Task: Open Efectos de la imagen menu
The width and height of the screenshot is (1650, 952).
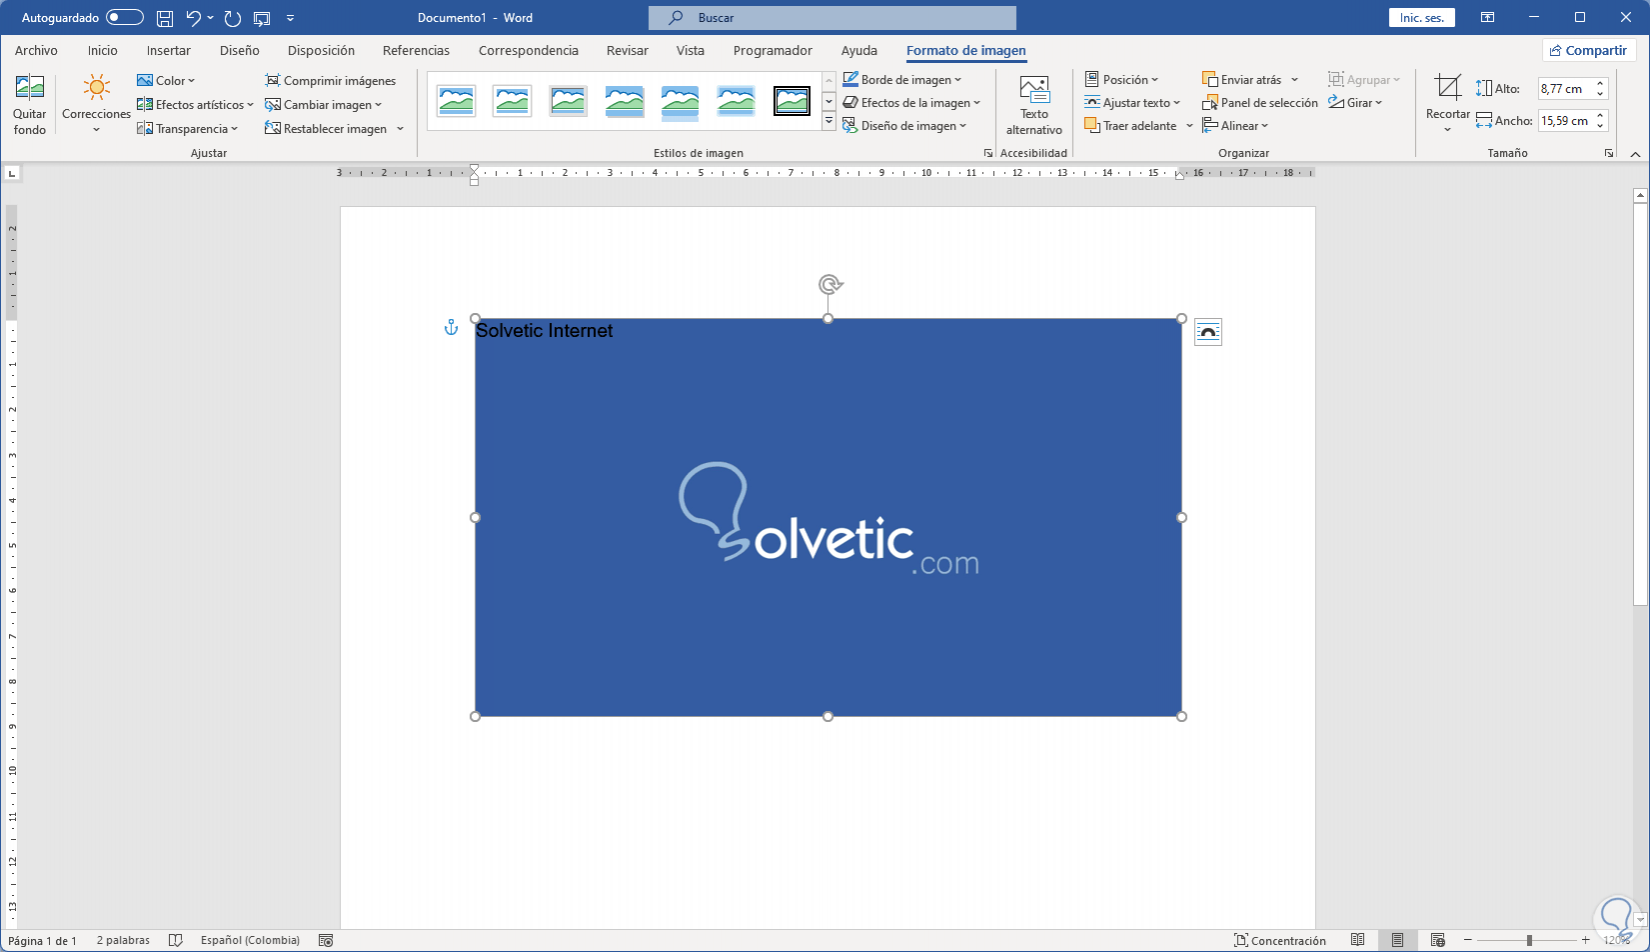Action: point(912,103)
